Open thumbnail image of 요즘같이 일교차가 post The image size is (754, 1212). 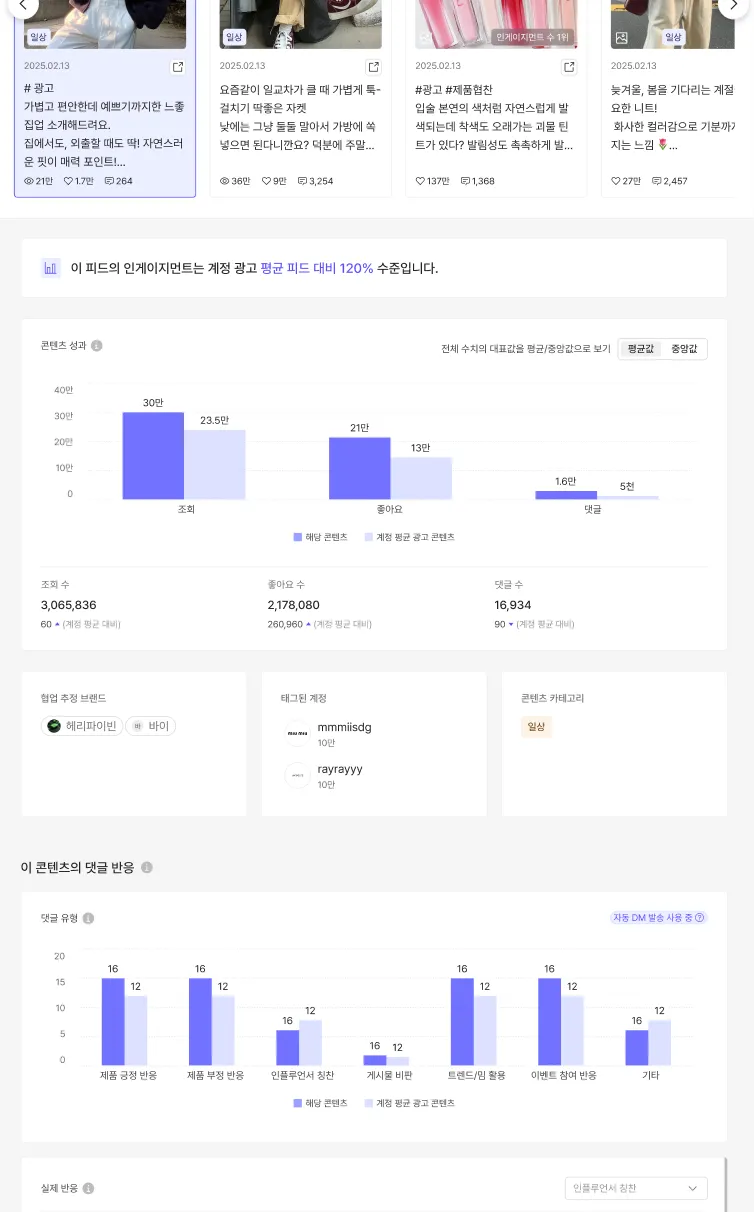tap(301, 24)
